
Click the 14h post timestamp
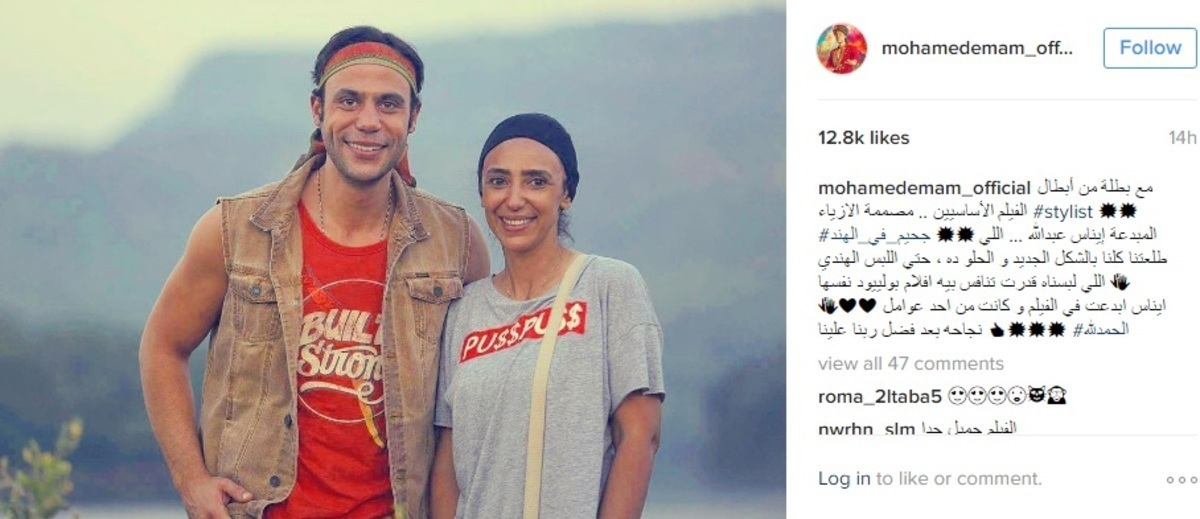[x=1182, y=138]
